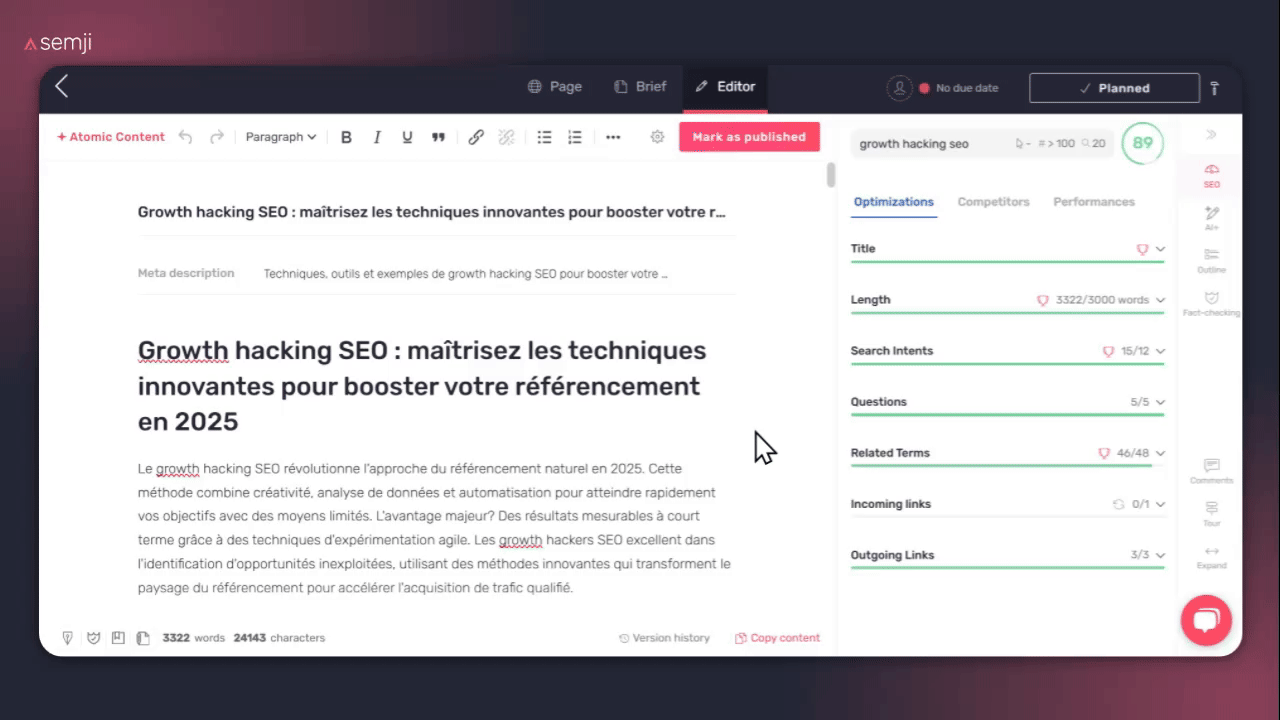Viewport: 1280px width, 720px height.
Task: Select the Optimizations tab
Action: point(893,202)
